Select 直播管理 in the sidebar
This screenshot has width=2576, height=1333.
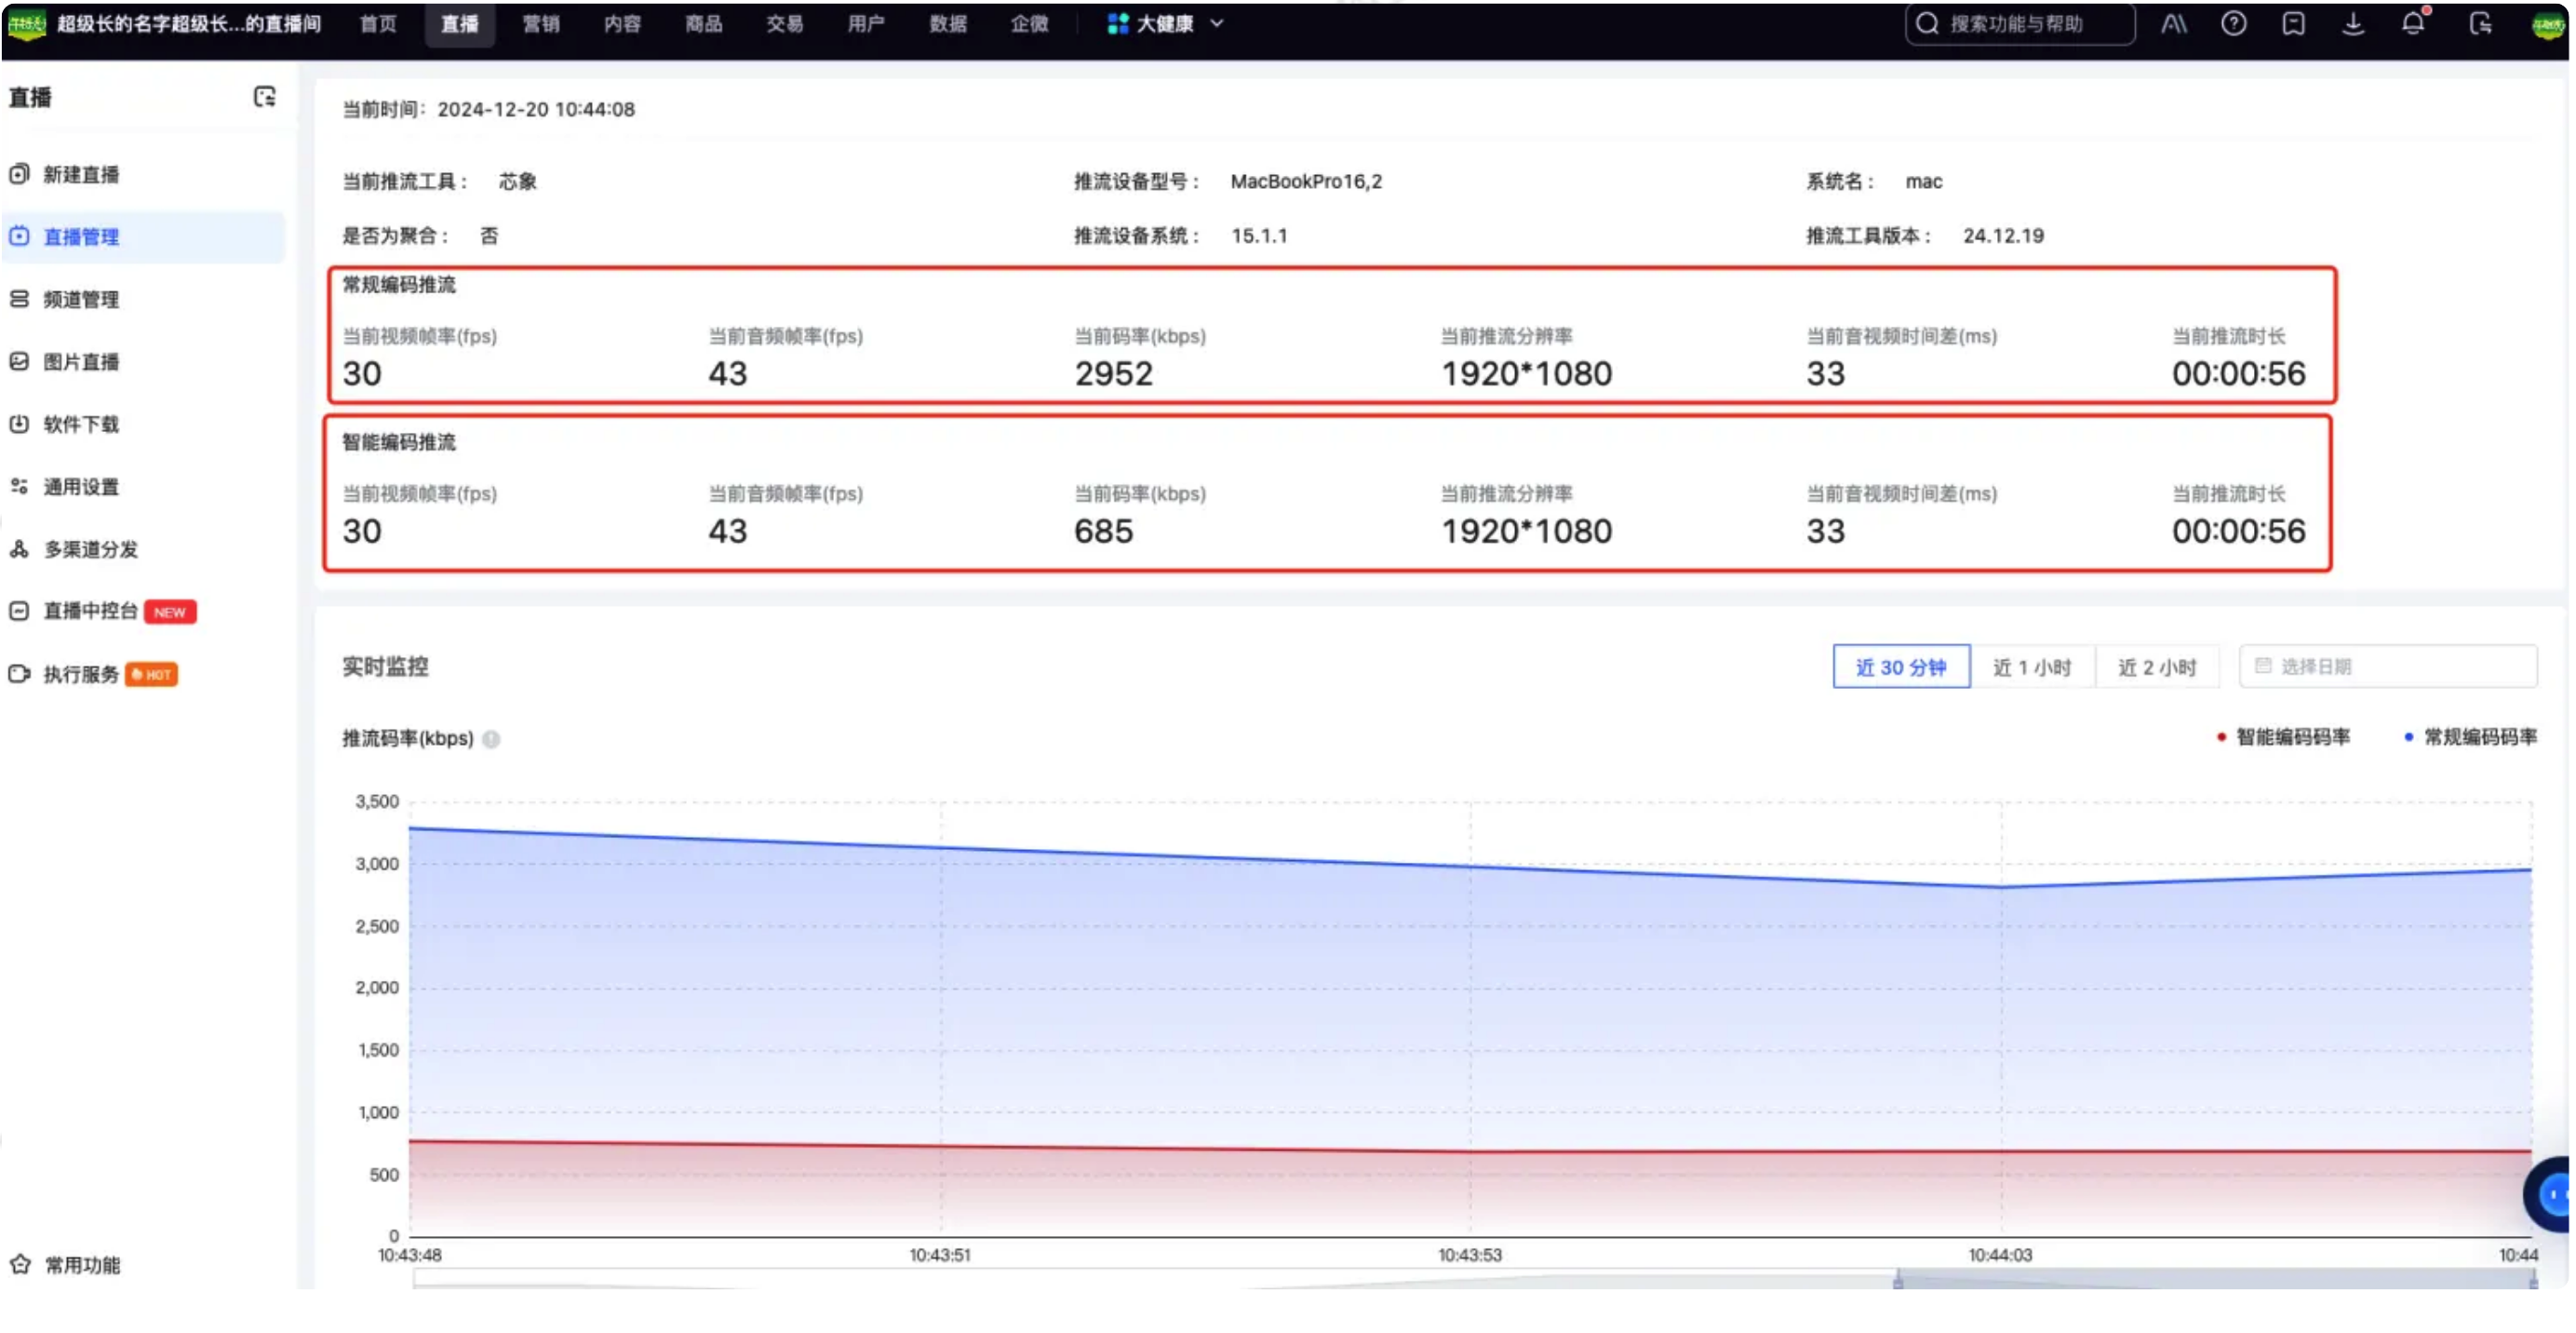click(x=143, y=237)
